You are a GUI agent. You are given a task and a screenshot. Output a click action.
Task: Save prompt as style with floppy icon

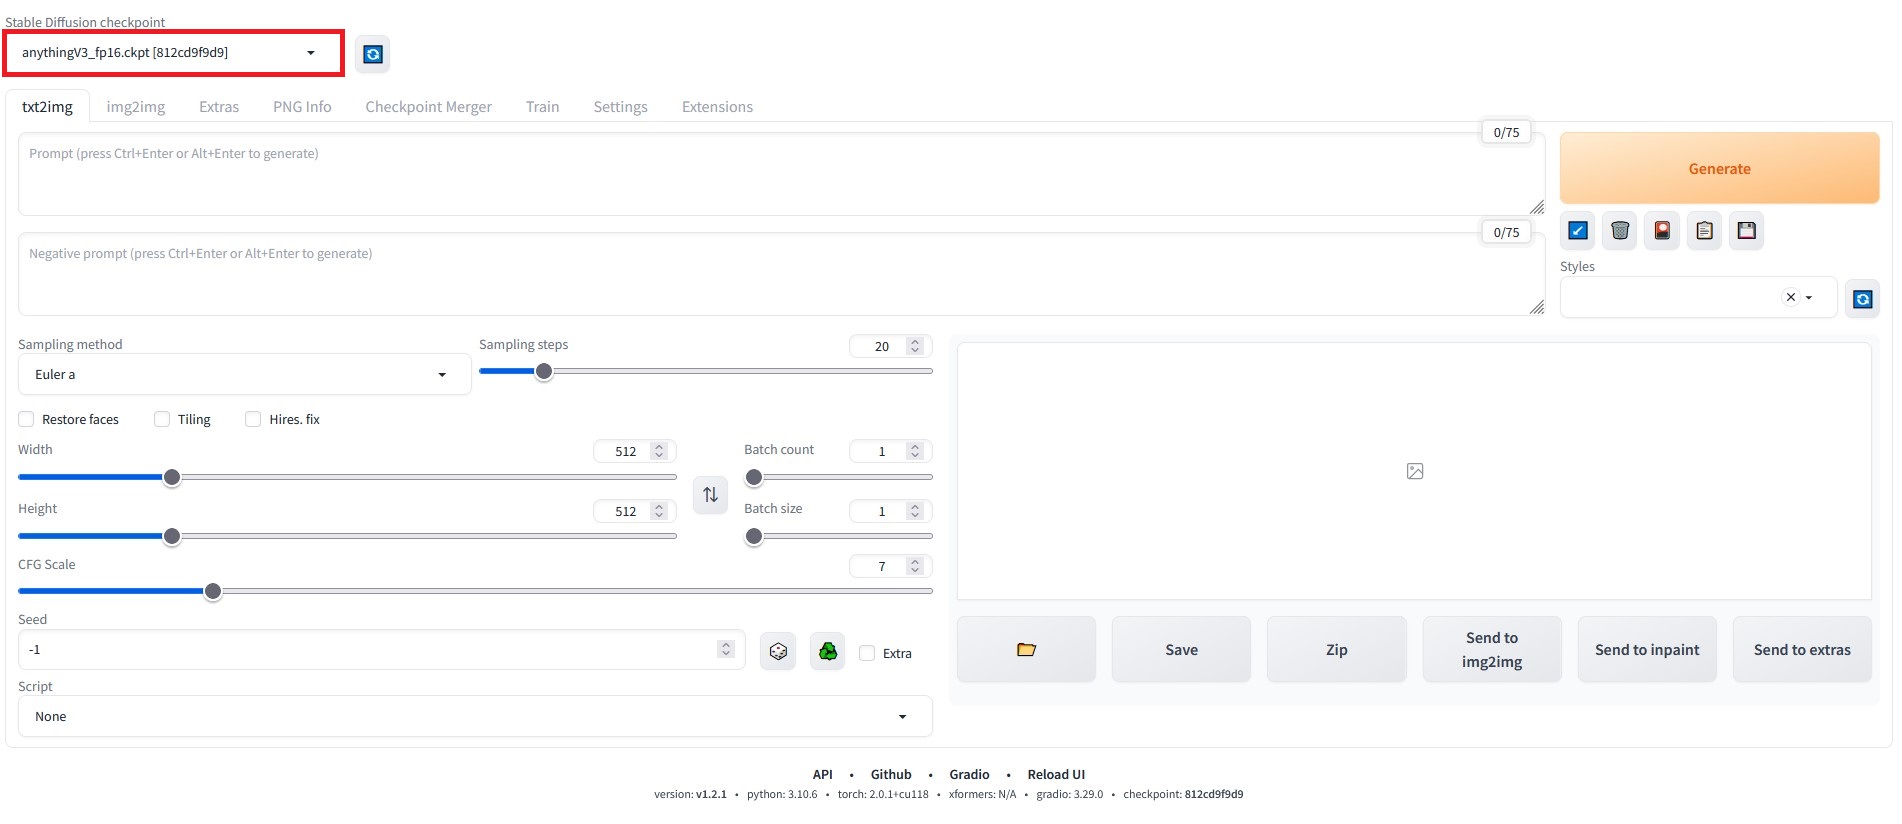click(x=1747, y=231)
